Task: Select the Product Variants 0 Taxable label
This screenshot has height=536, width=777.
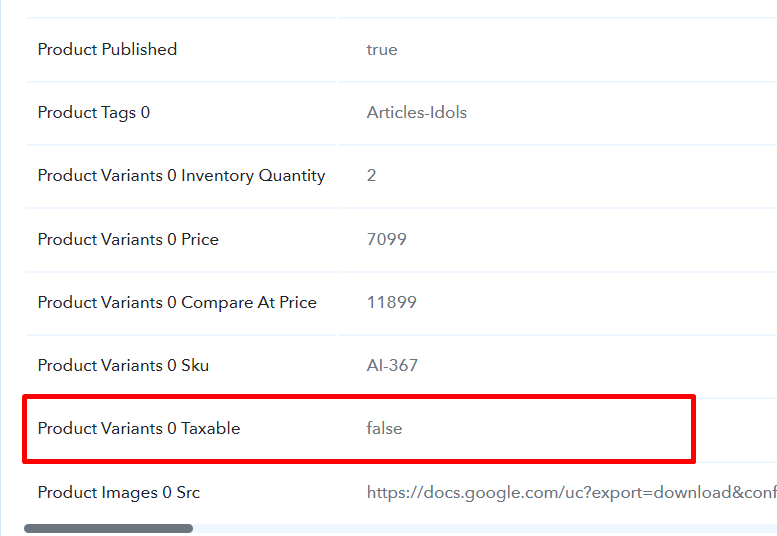Action: click(x=139, y=429)
